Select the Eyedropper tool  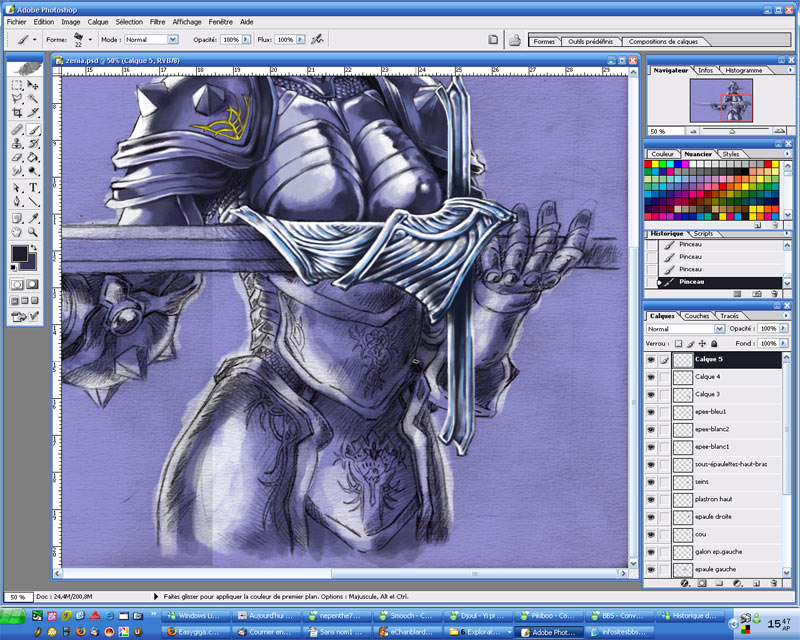coord(33,219)
